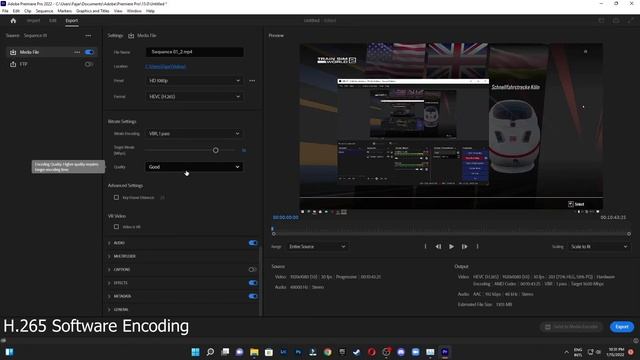
Task: Click the target bitrate numeric value
Action: pos(244,150)
